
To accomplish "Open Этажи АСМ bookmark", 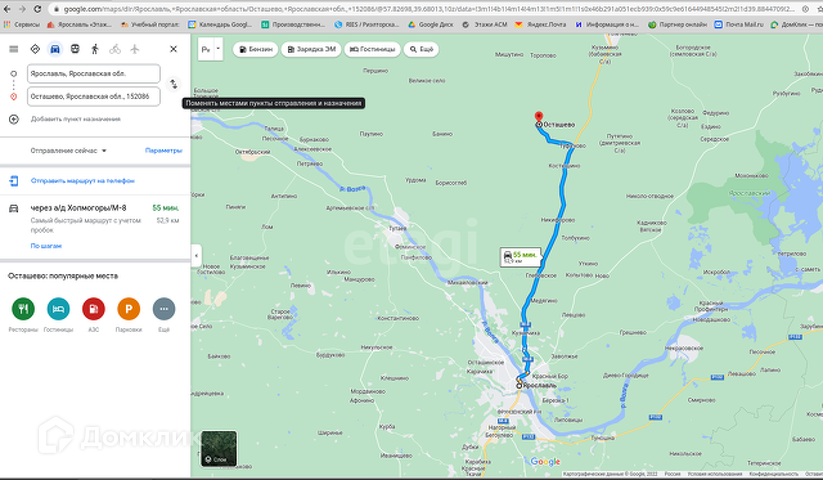I will (x=485, y=25).
